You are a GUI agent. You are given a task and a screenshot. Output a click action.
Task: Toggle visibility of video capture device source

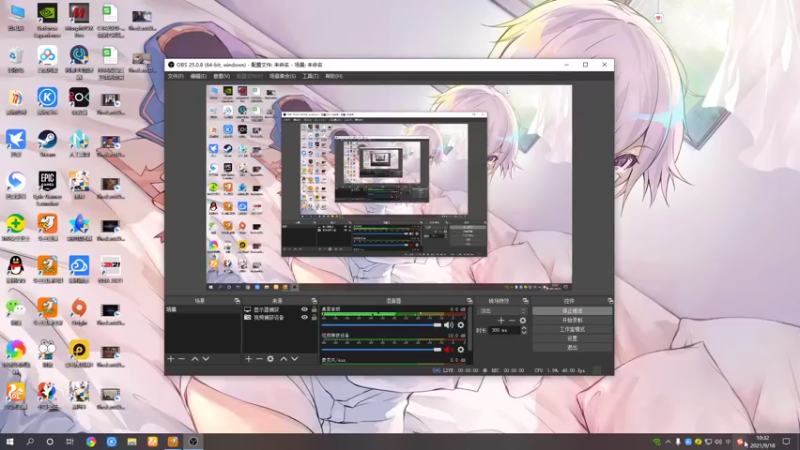coord(305,317)
